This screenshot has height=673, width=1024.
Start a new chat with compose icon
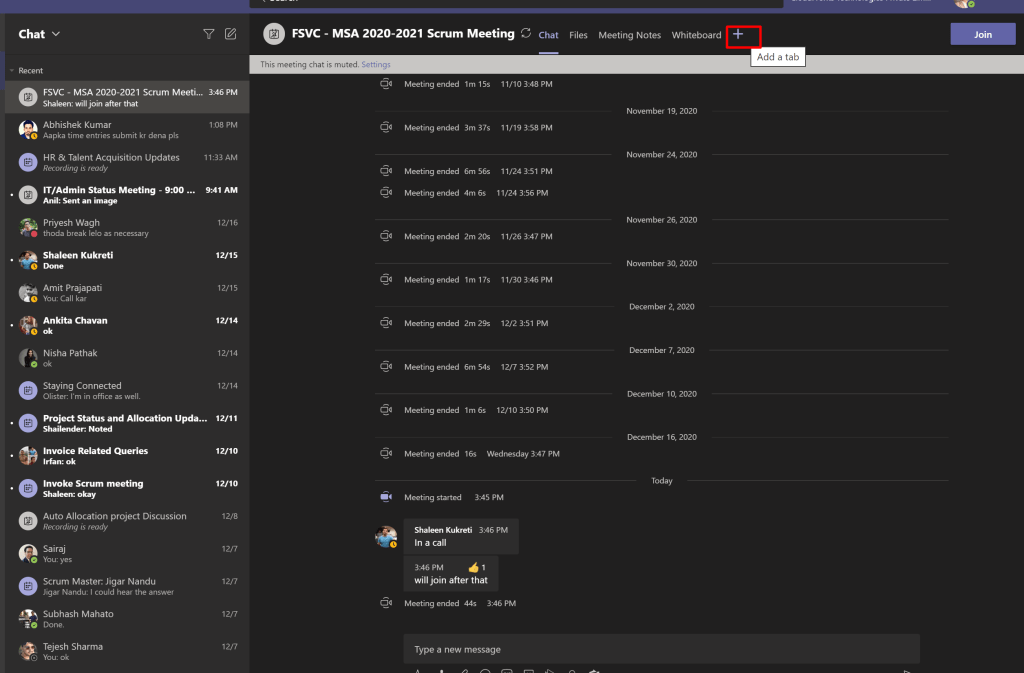231,34
